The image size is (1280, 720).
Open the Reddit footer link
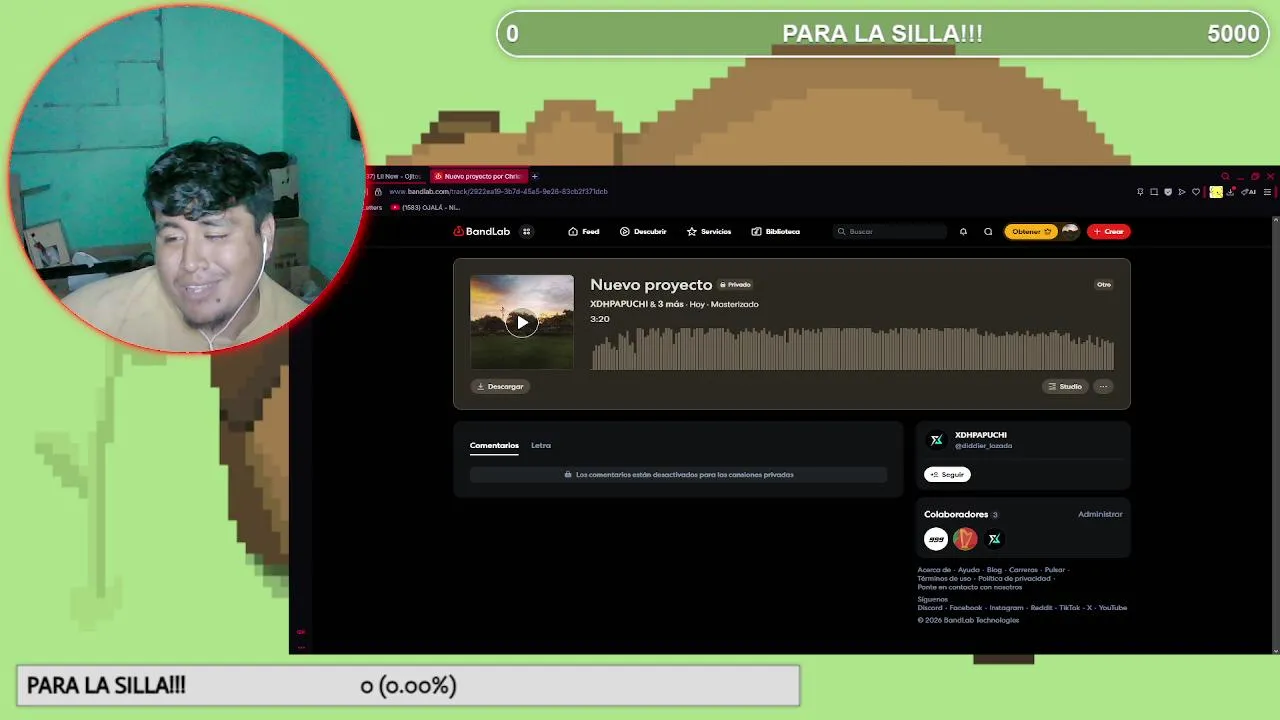pyautogui.click(x=1041, y=608)
